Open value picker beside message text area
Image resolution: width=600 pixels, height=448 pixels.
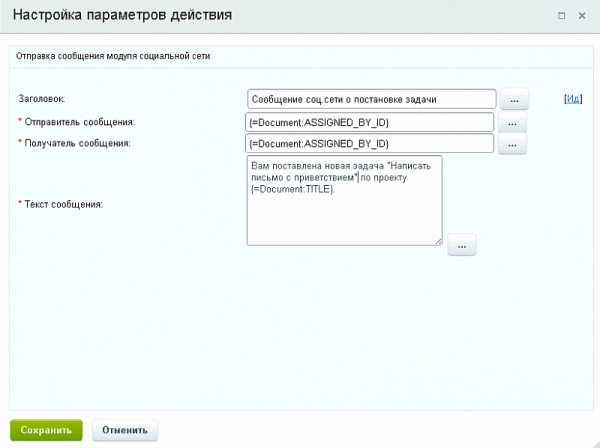pyautogui.click(x=462, y=244)
